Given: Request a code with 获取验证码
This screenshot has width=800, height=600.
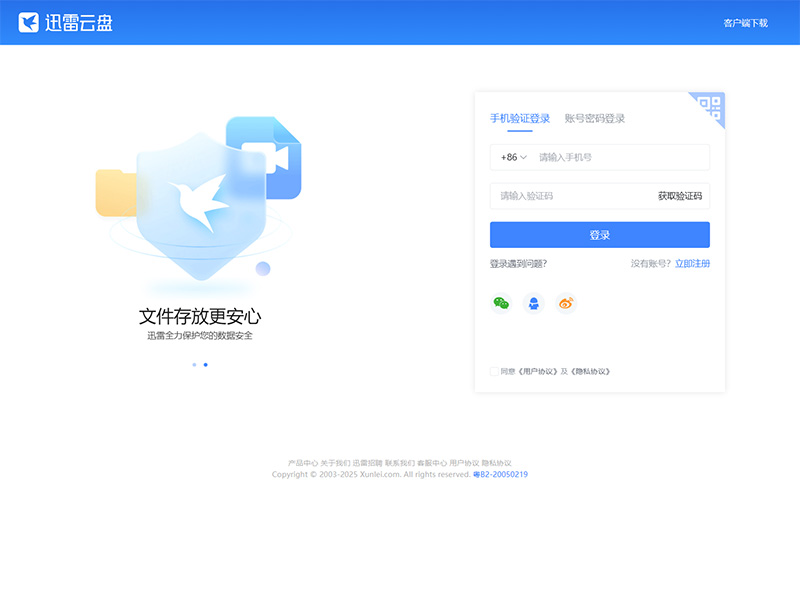Looking at the screenshot, I should (x=683, y=195).
